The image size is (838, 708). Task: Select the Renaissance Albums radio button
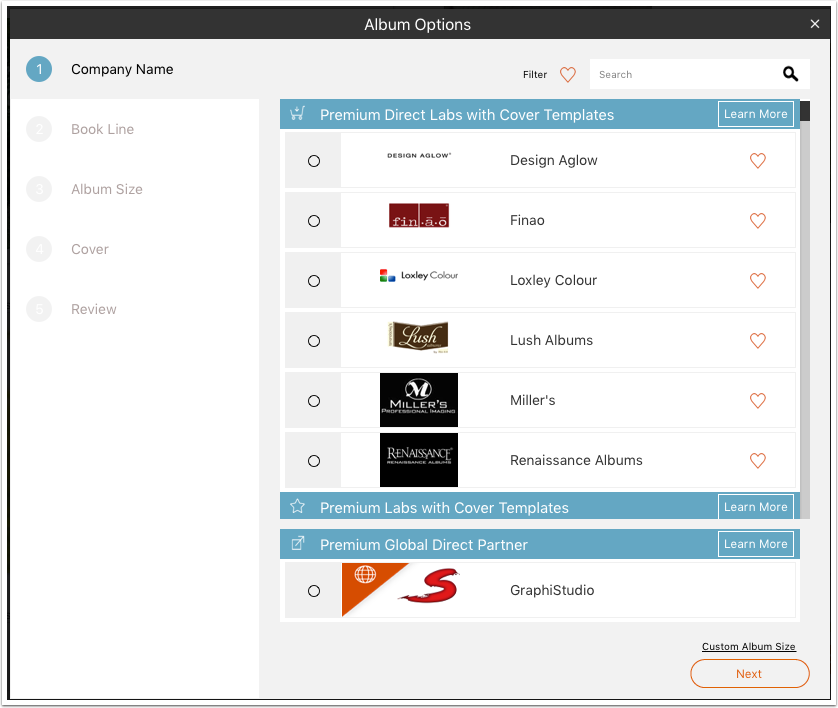tap(314, 461)
